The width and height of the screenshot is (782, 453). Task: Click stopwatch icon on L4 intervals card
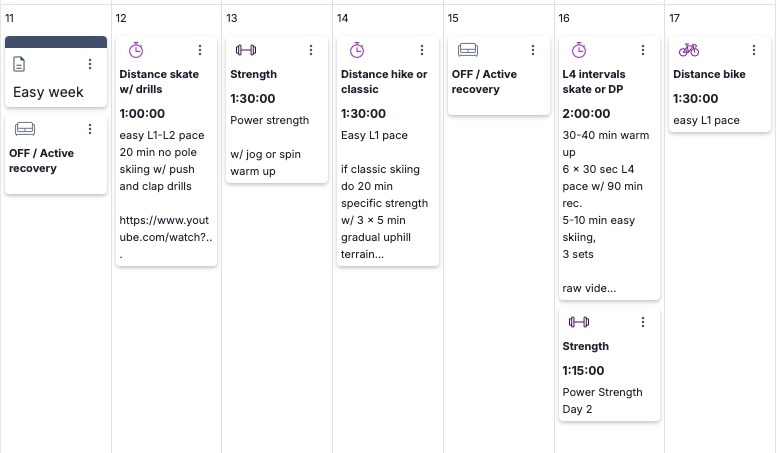click(x=579, y=50)
